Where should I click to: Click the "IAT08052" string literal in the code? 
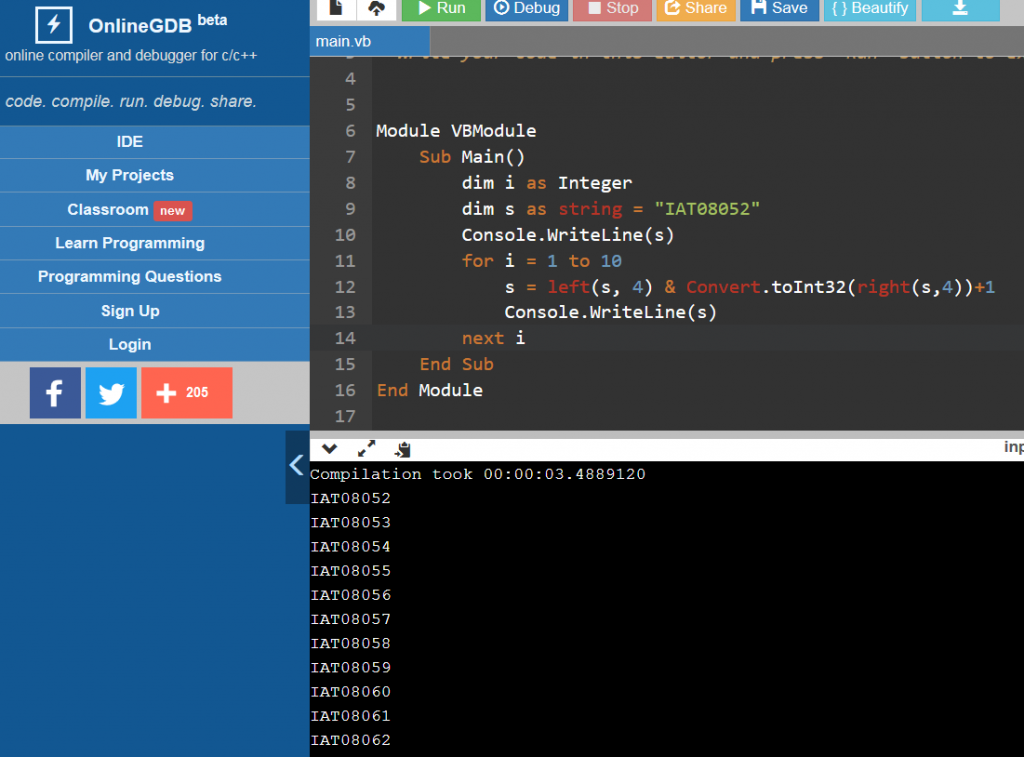[707, 209]
